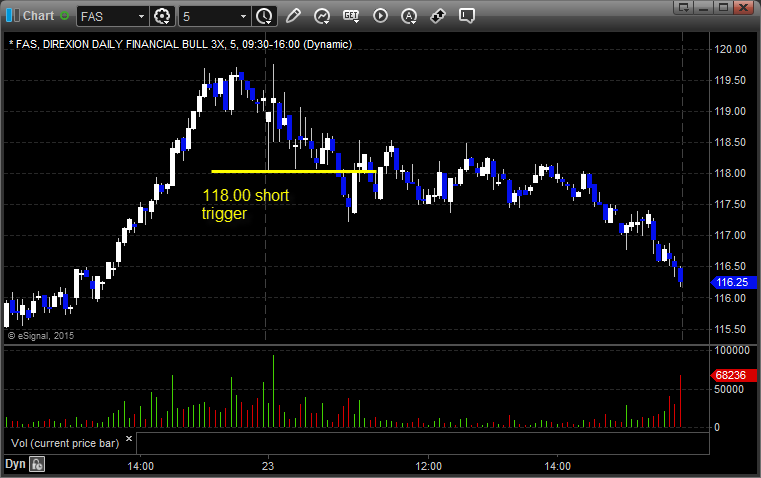The image size is (761, 478).
Task: Click the 23 date label on time axis
Action: pyautogui.click(x=268, y=466)
